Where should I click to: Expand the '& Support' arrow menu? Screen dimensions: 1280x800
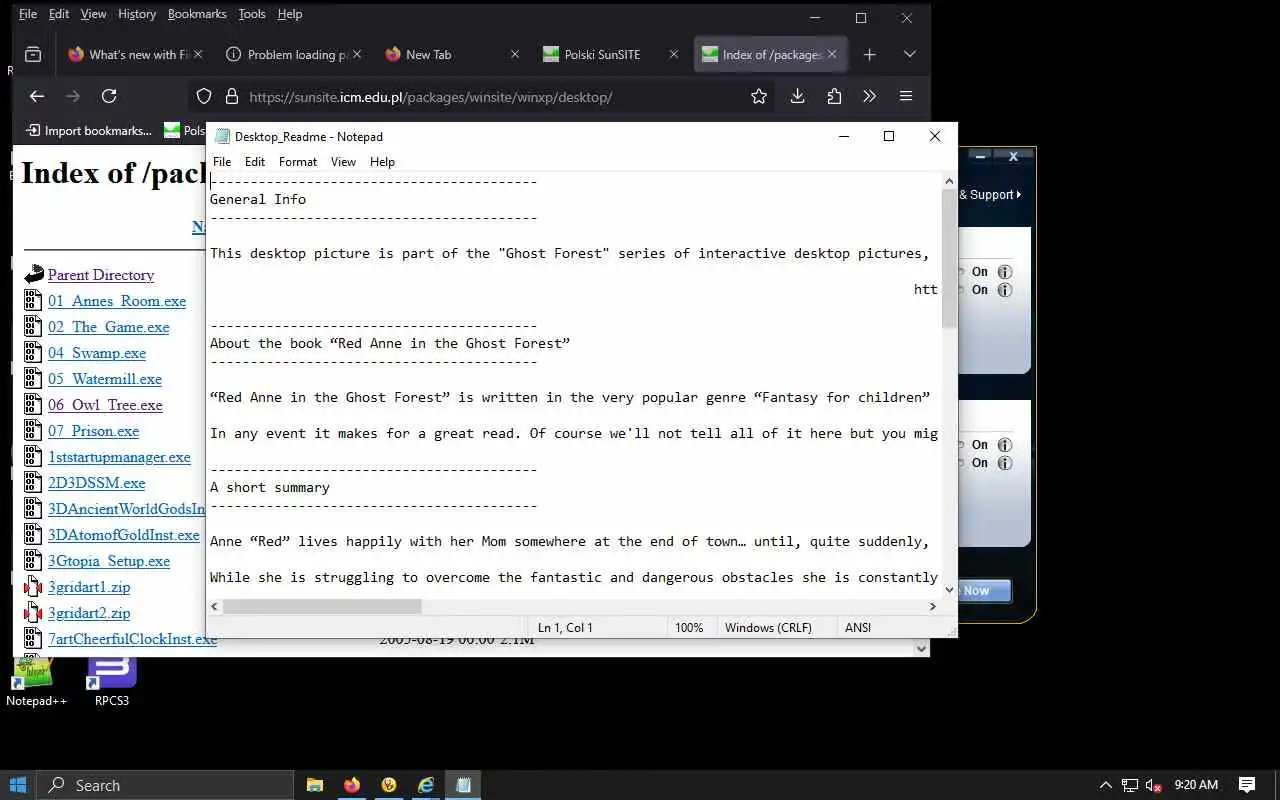[1018, 194]
